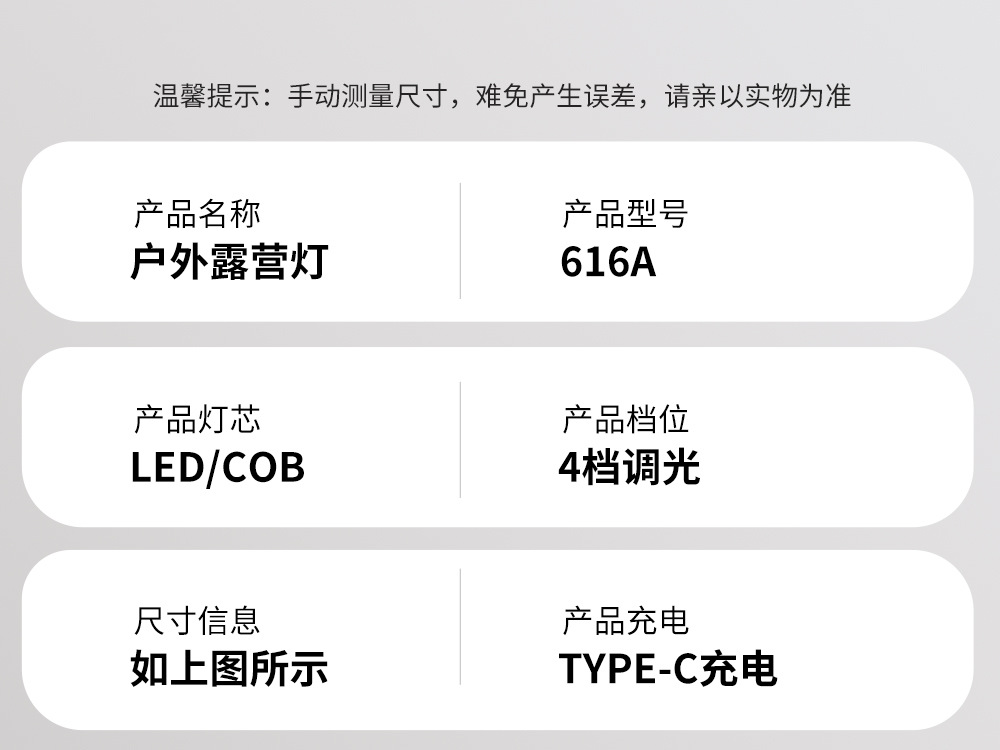Click the 'COB' part of light core value
The image size is (1000, 750).
coord(262,468)
